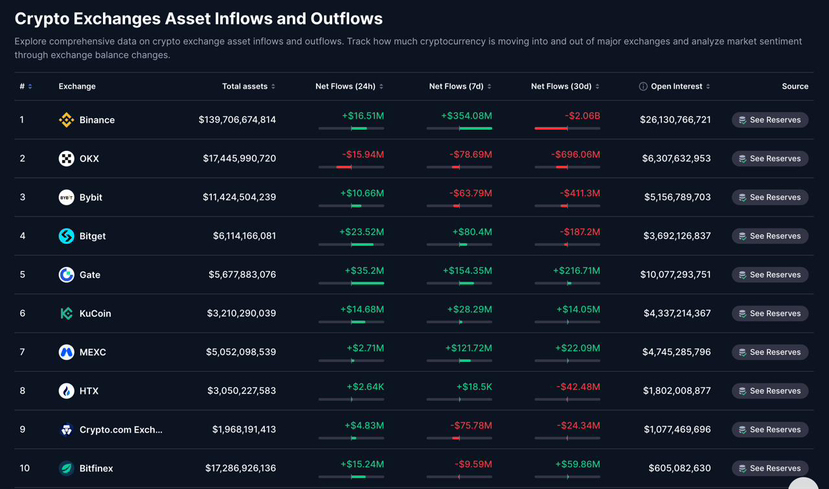Click Bitfinex total assets $17,286,926,136

(241, 468)
